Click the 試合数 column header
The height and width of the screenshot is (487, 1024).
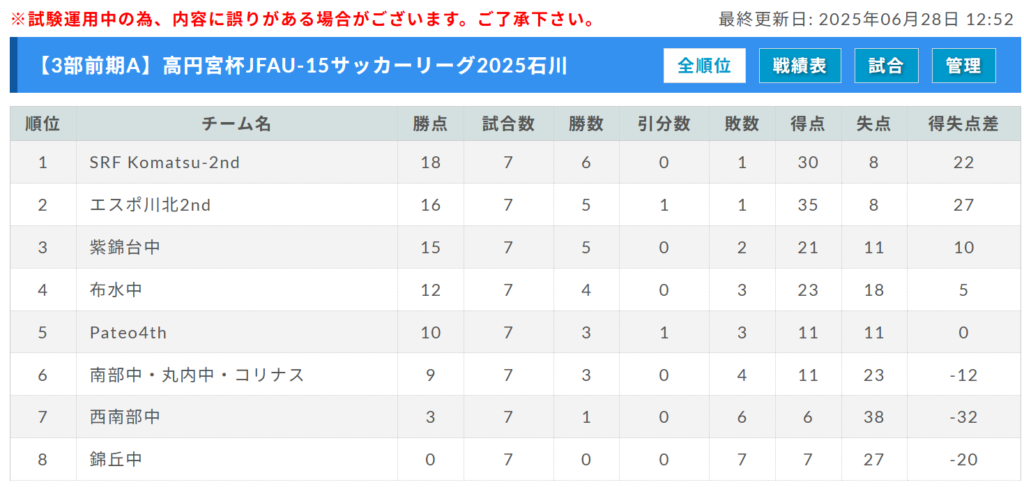point(508,124)
